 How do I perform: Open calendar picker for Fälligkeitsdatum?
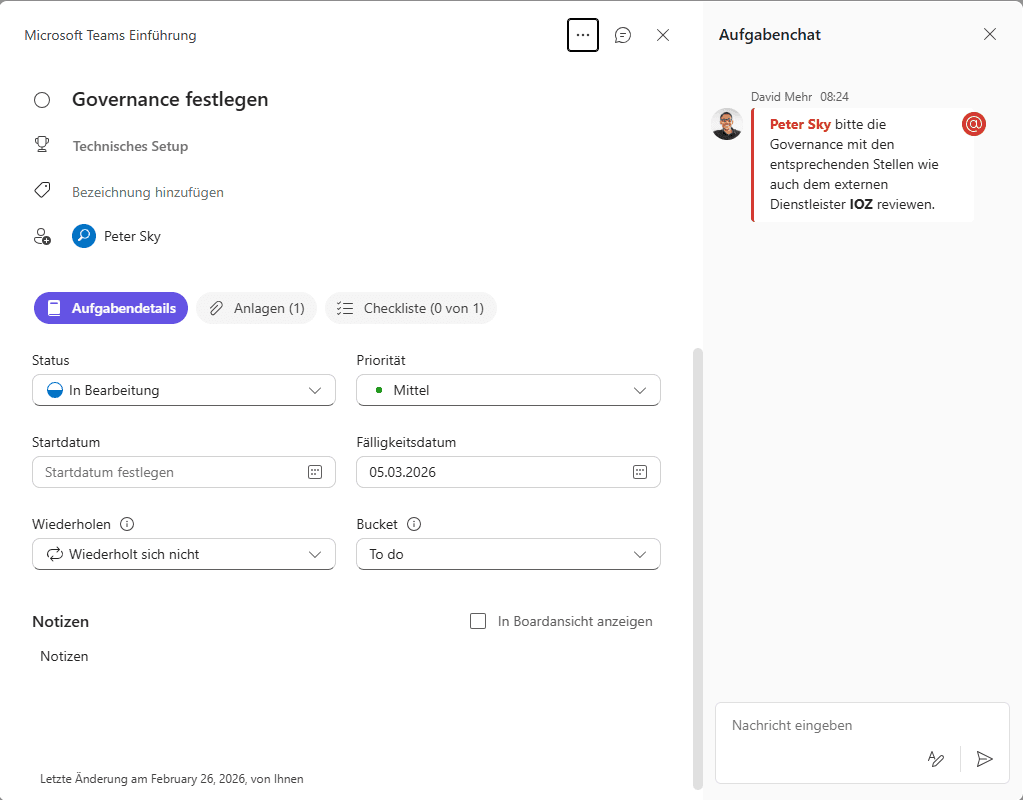coord(639,472)
